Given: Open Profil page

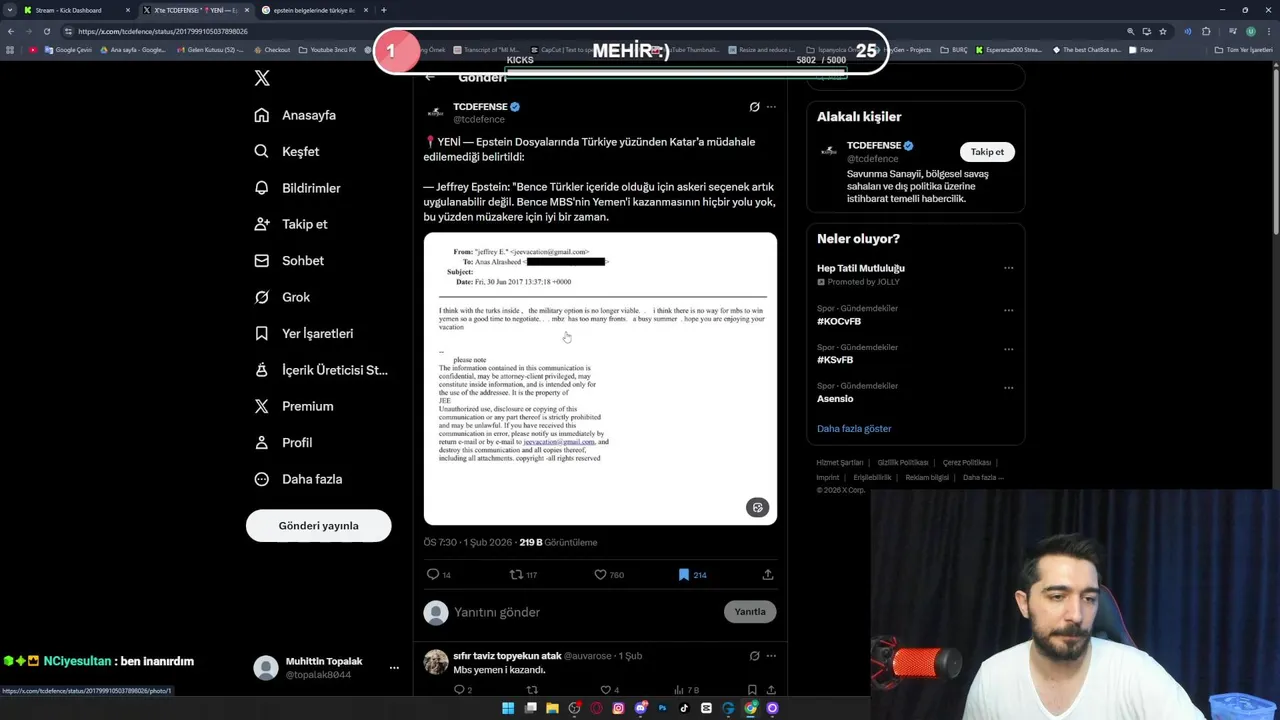Looking at the screenshot, I should click(x=283, y=442).
